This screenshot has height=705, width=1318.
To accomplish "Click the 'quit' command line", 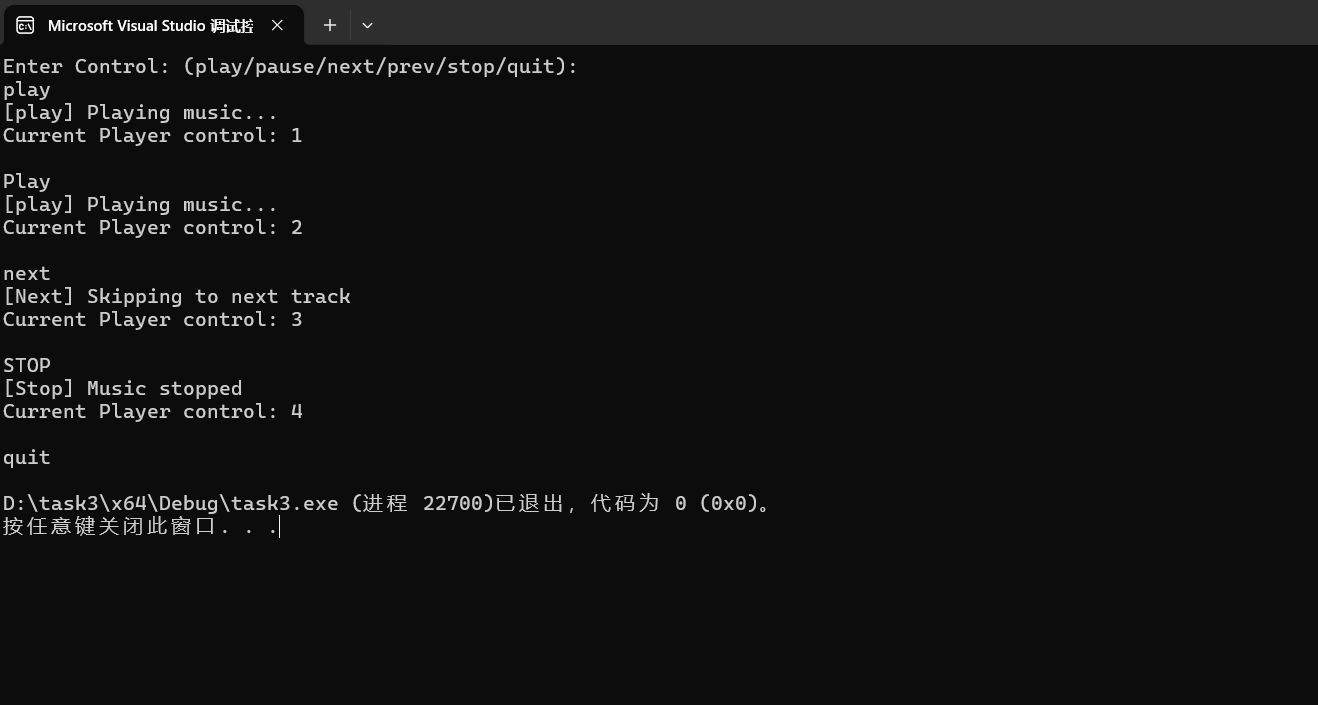I will coord(27,458).
